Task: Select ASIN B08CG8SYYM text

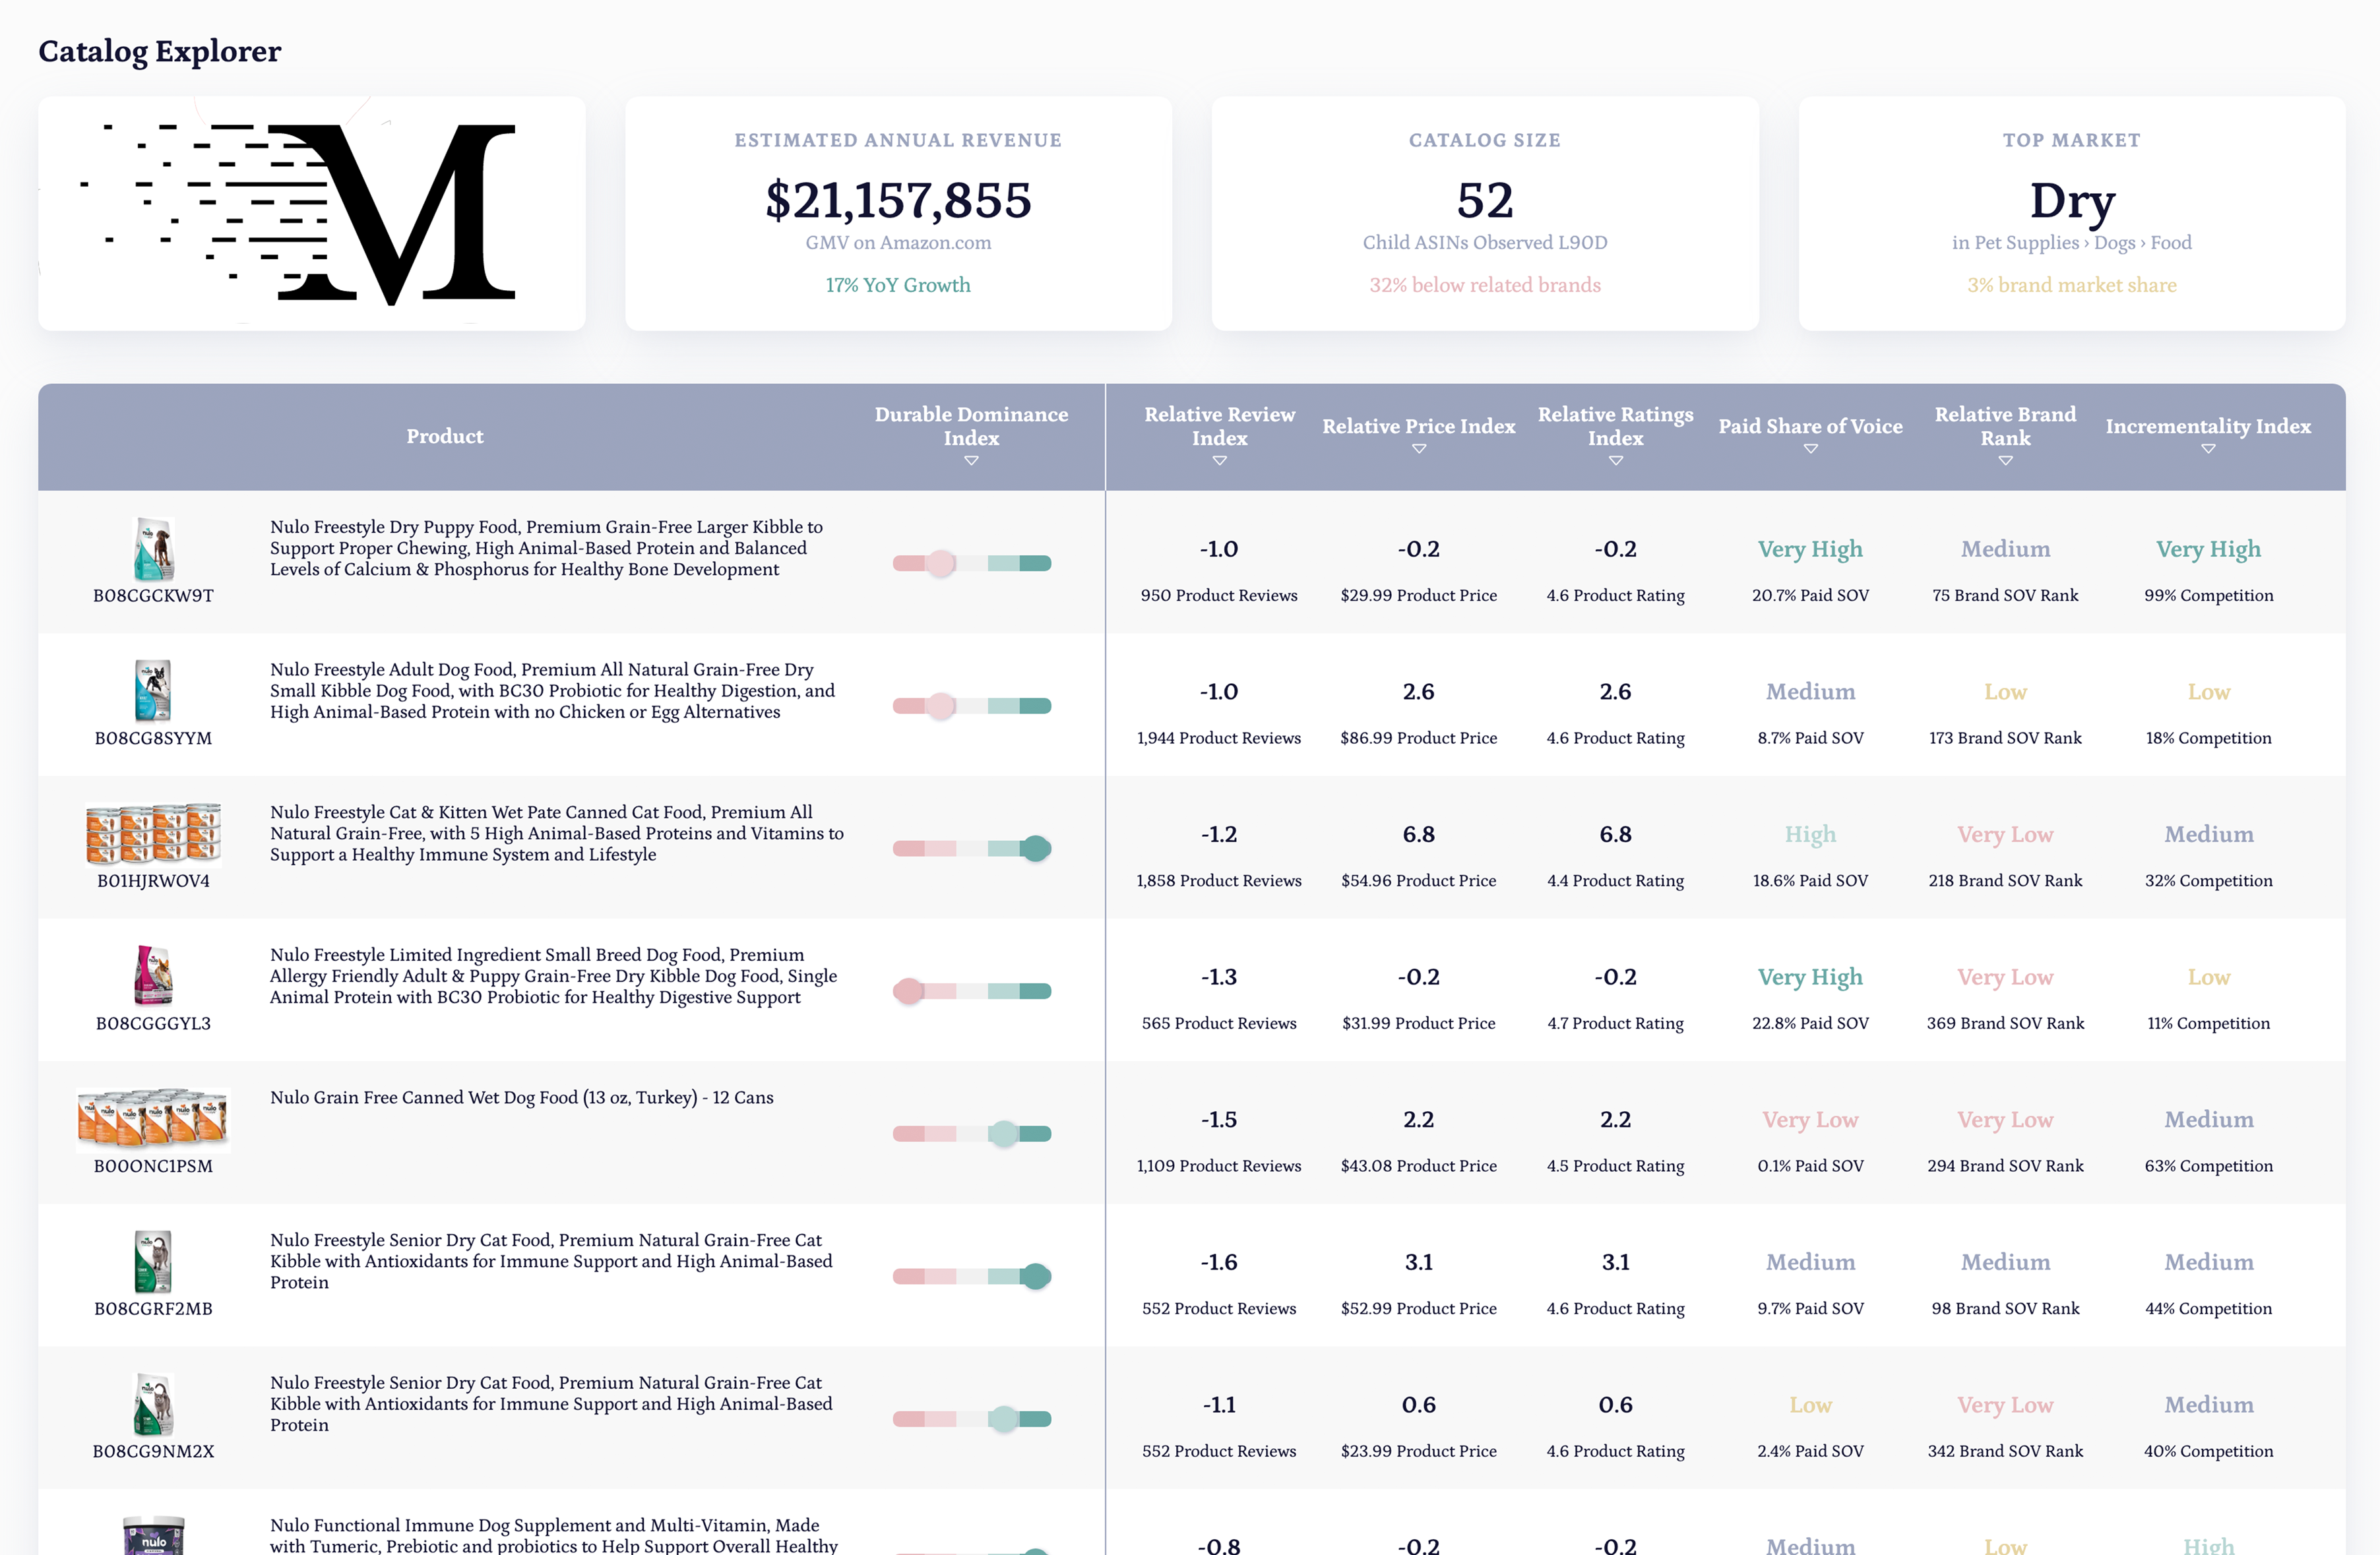Action: pos(153,738)
